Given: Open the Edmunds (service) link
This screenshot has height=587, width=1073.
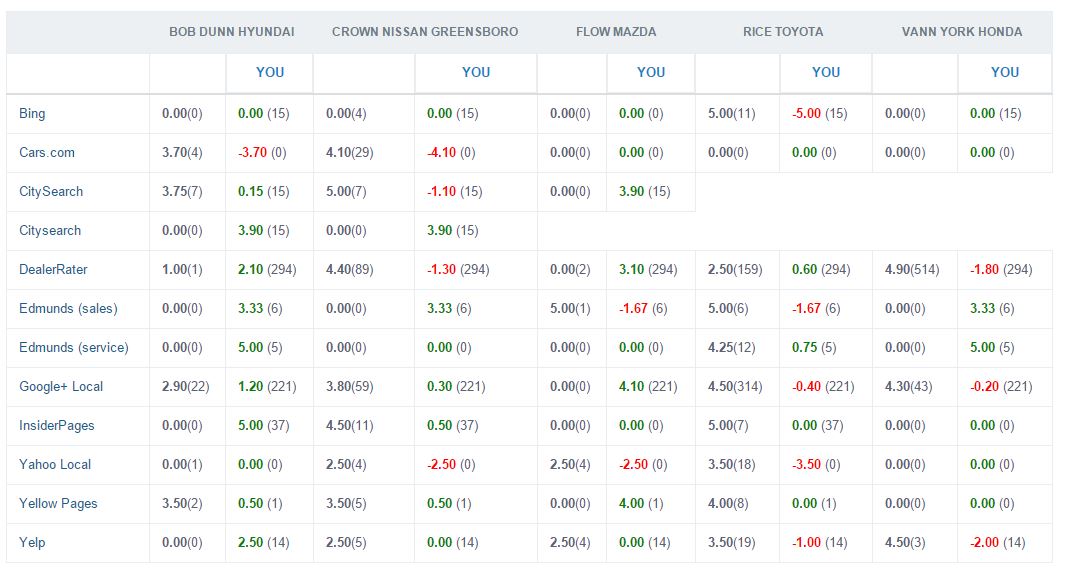Looking at the screenshot, I should 73,348.
